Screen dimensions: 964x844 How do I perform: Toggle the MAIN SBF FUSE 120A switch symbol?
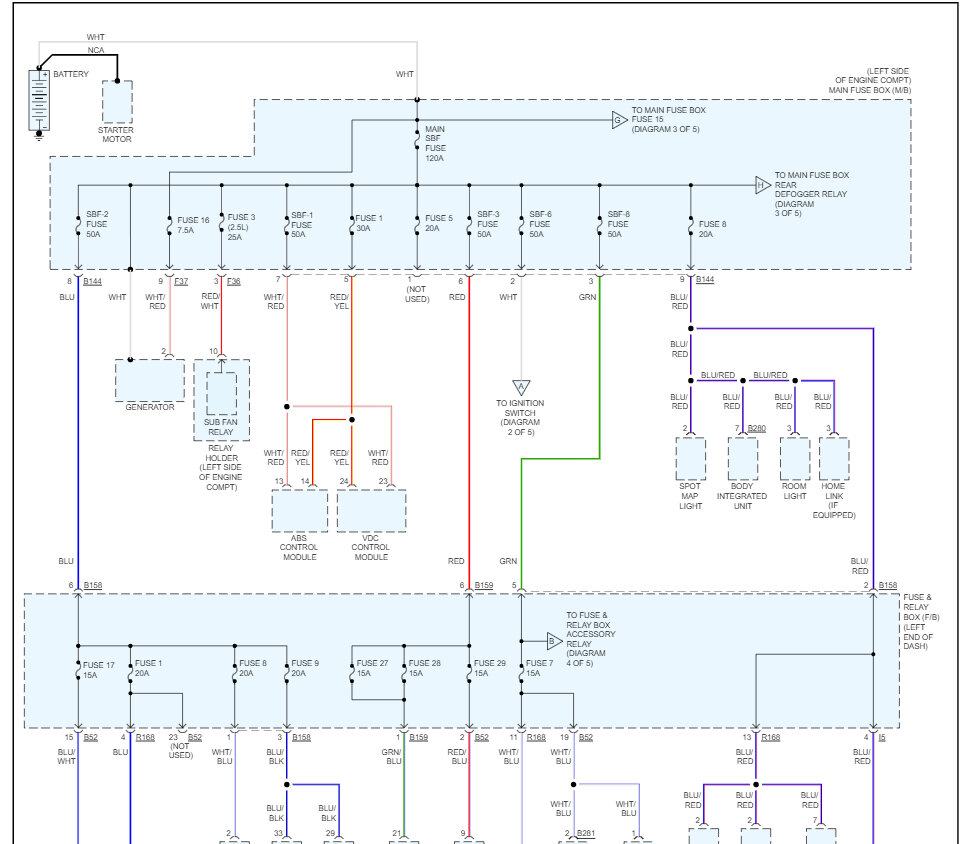click(416, 141)
